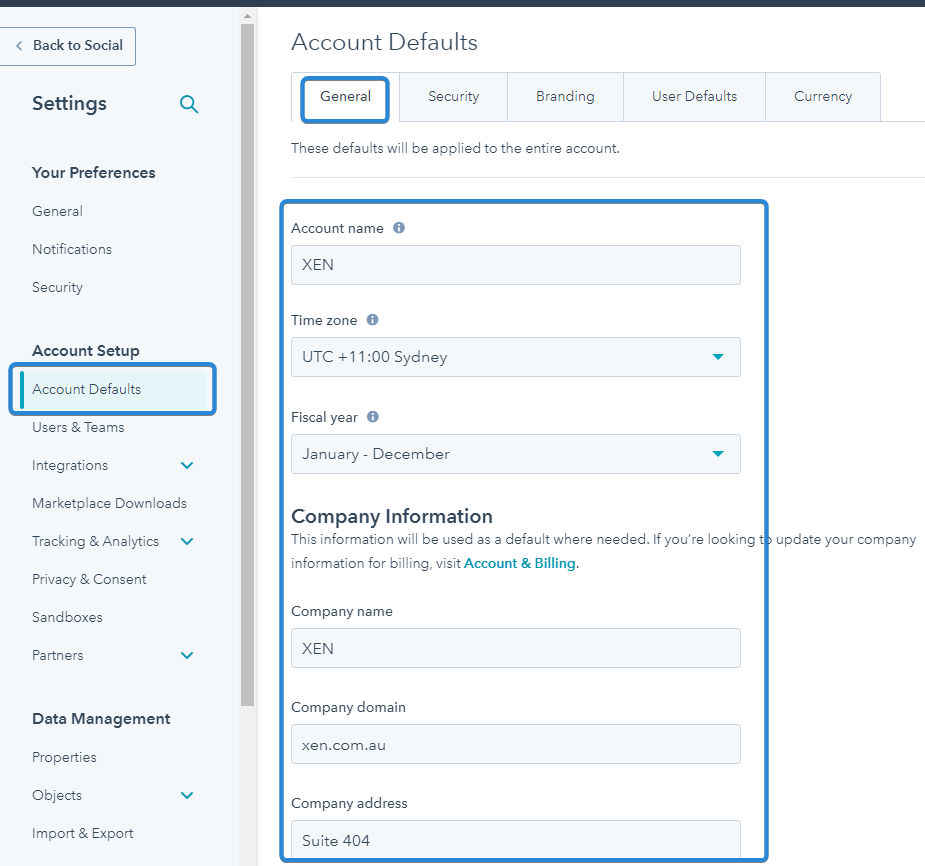
Task: Select Privacy & Consent in the sidebar
Action: pos(89,579)
